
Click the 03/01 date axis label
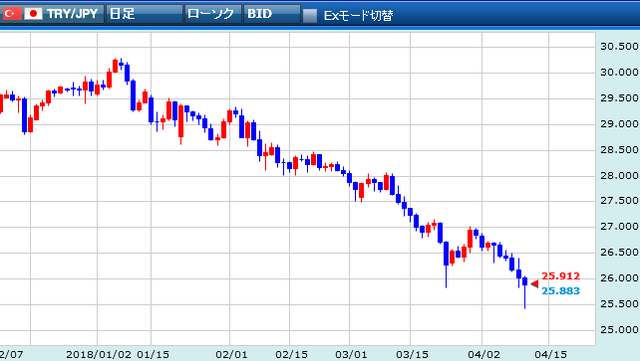pyautogui.click(x=351, y=354)
